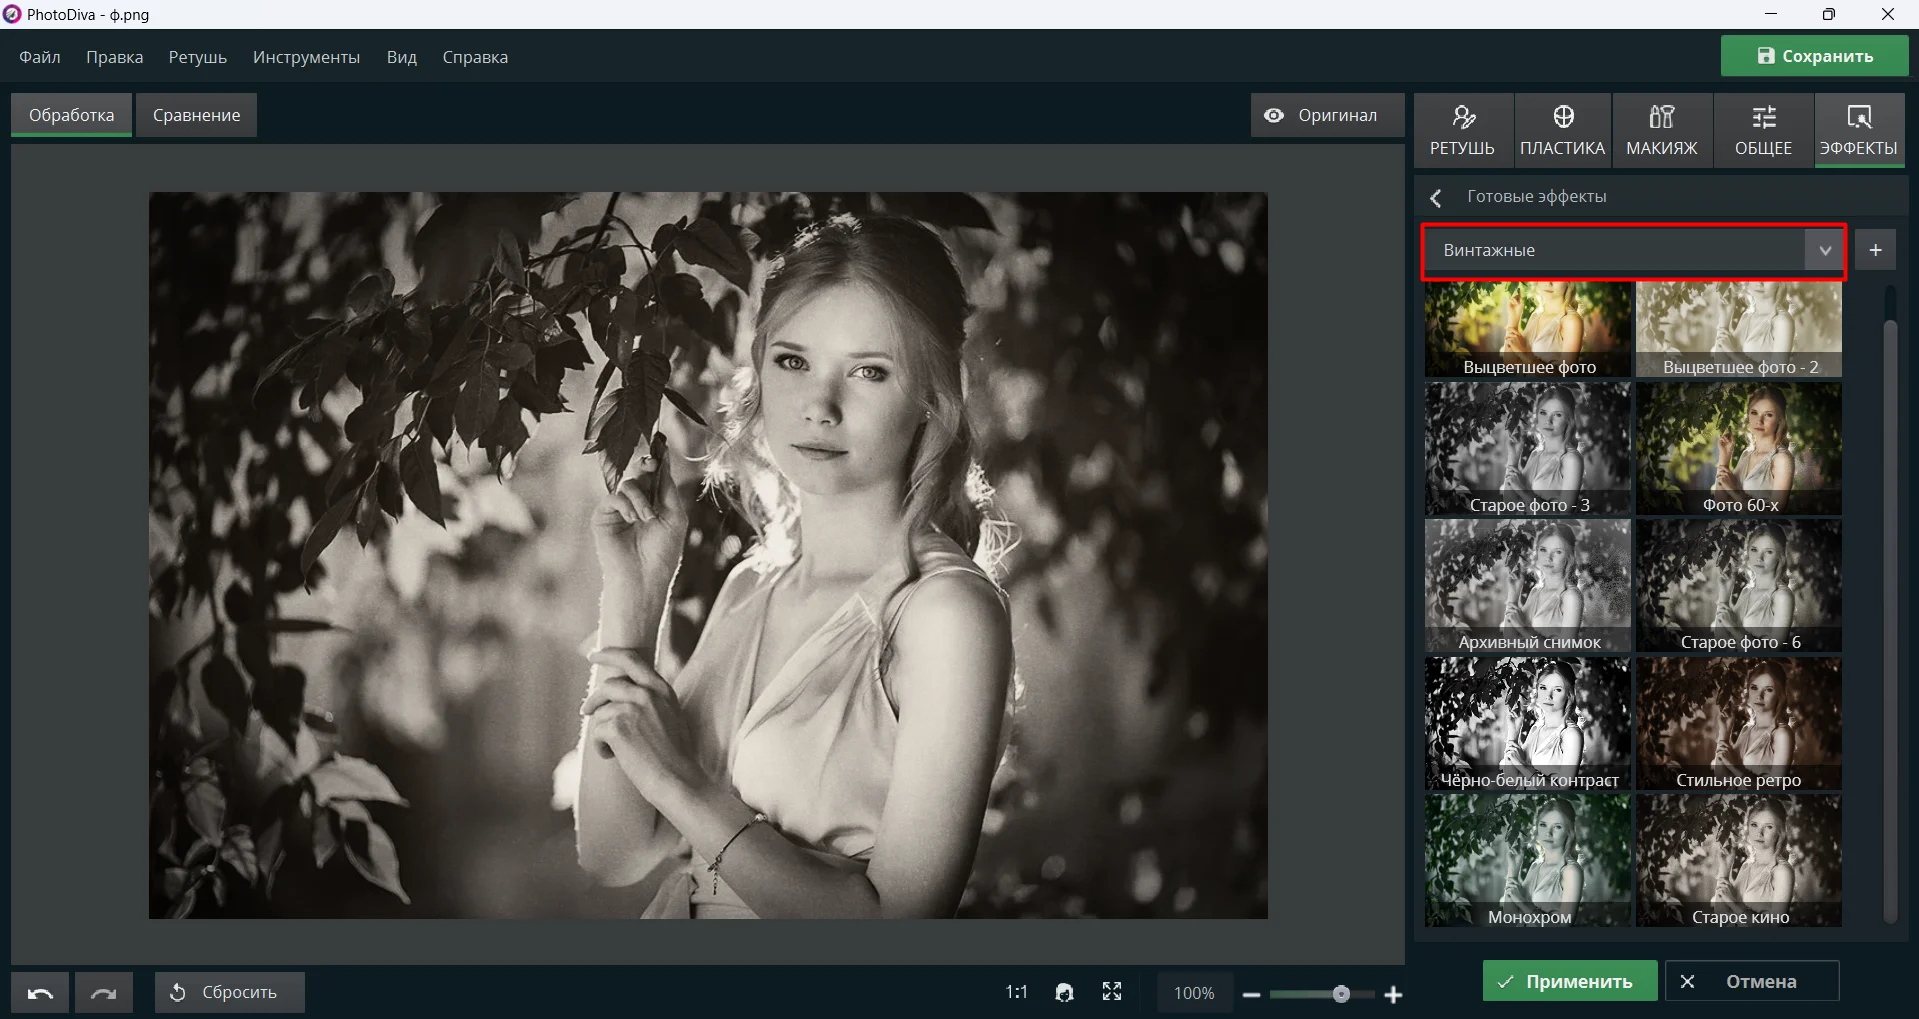Expand the Винтажные effects dropdown
This screenshot has height=1019, width=1919.
point(1825,250)
